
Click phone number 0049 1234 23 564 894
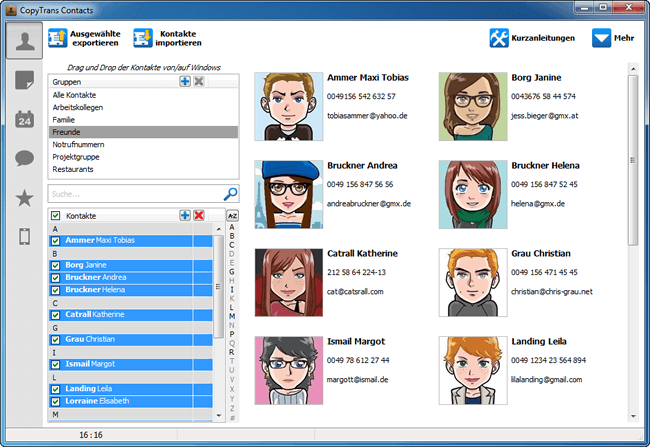pos(548,360)
